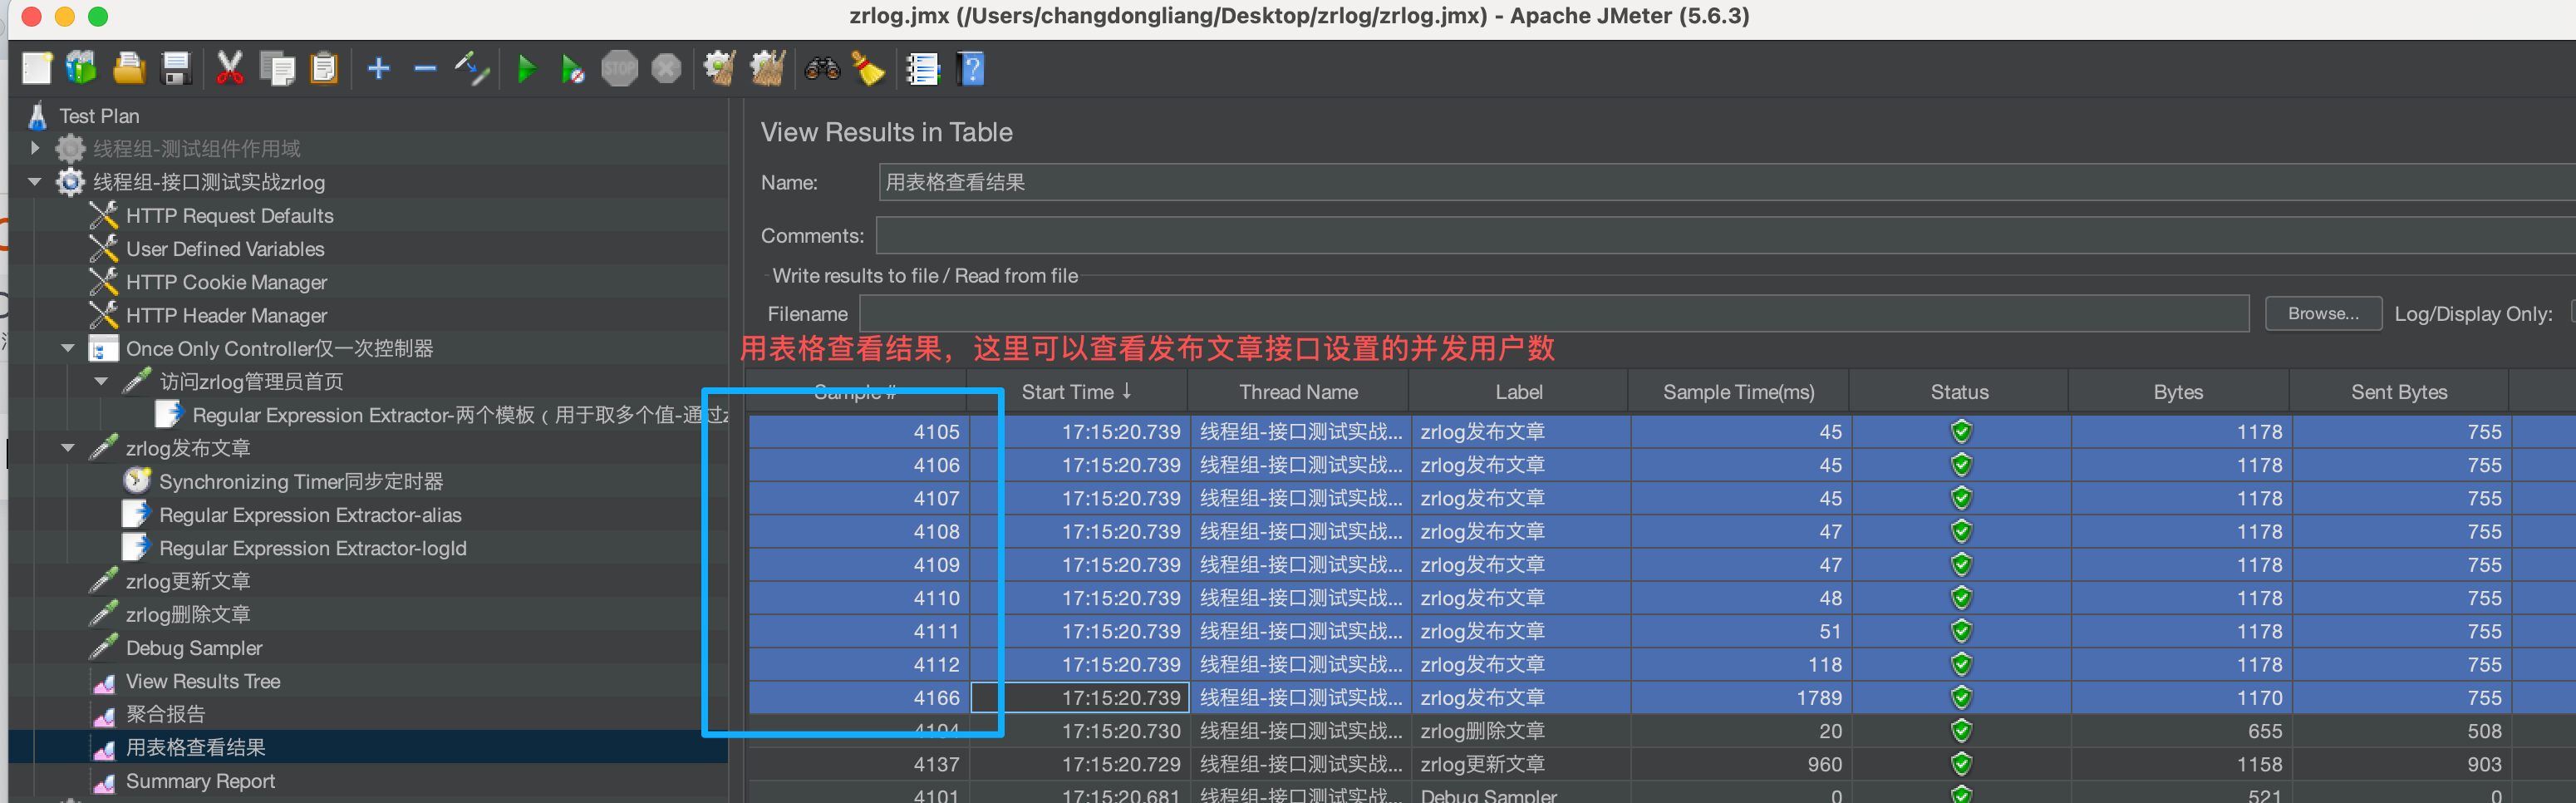Click the Toggle enable/disable icon
This screenshot has width=2576, height=803.
tap(471, 68)
